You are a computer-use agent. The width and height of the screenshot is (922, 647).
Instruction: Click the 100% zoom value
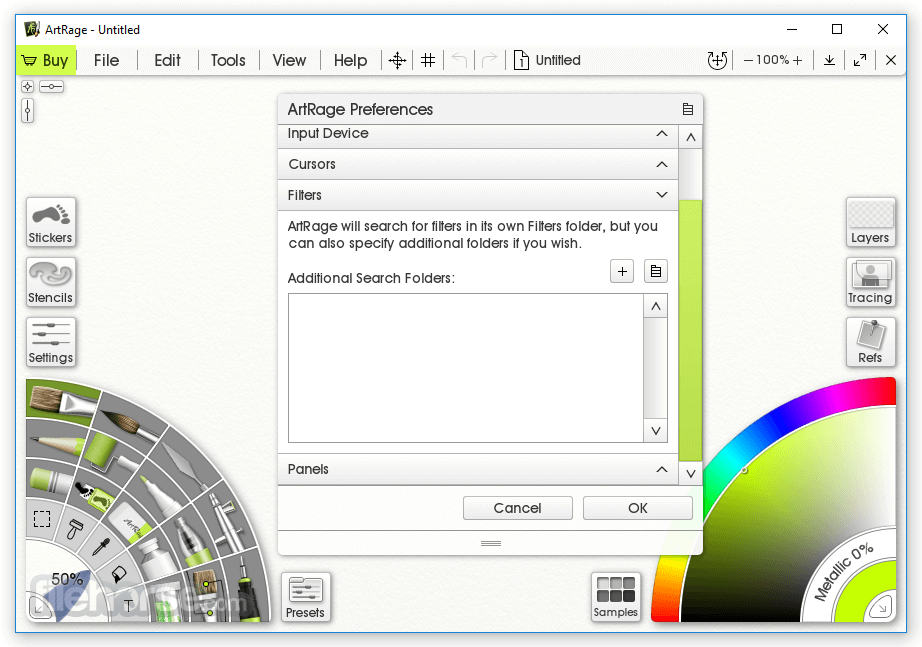tap(773, 60)
